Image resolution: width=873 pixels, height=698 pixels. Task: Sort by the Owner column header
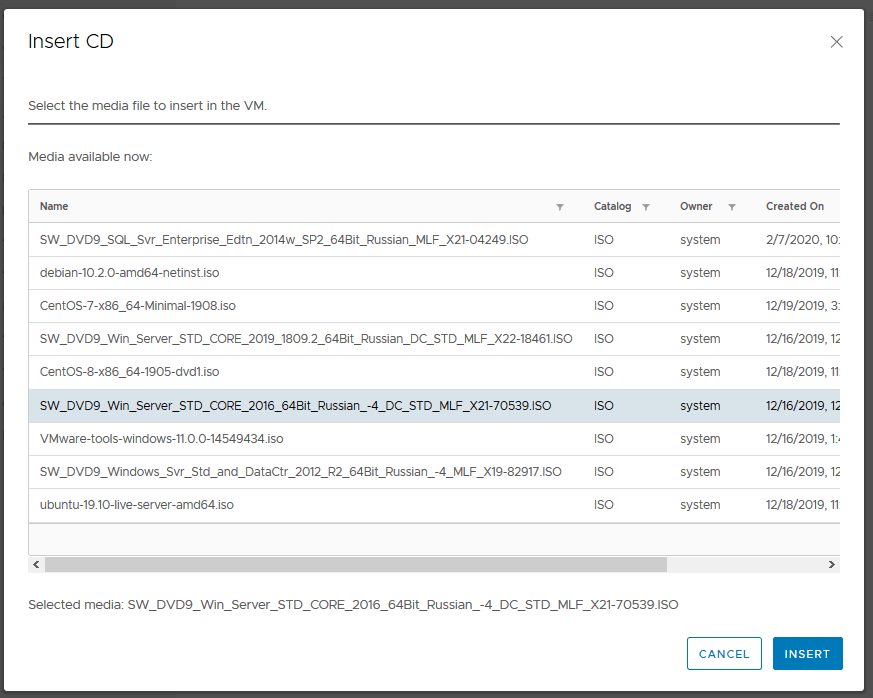click(696, 207)
